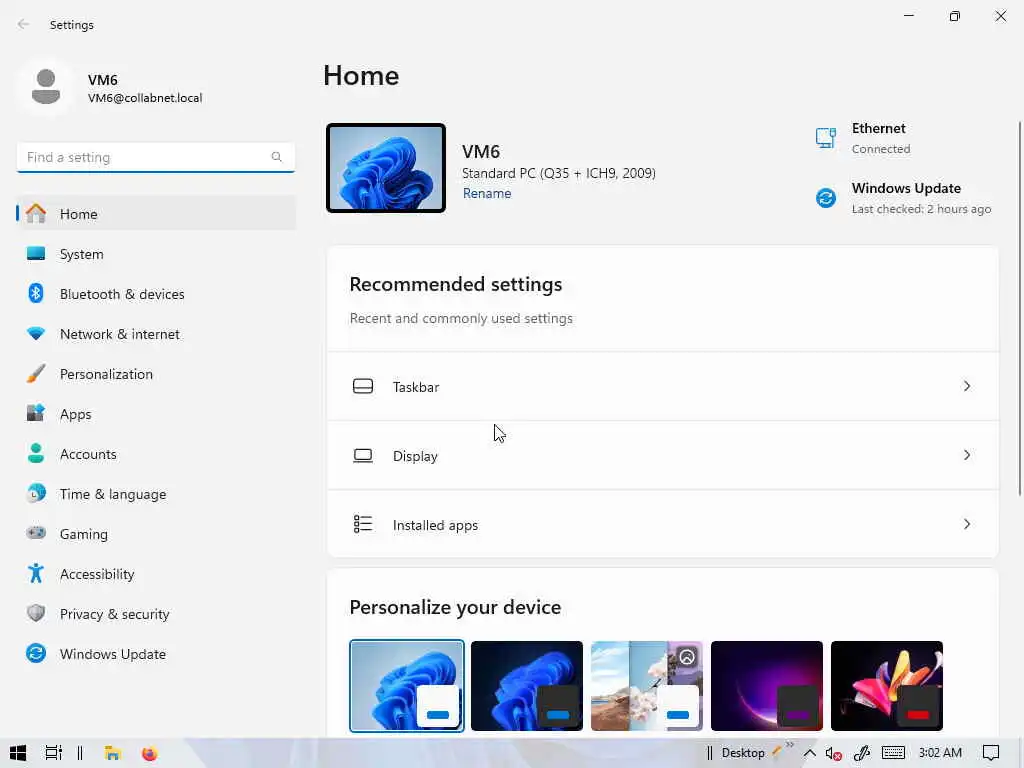Click the Windows Update sidebar icon
The width and height of the screenshot is (1024, 768).
pos(36,653)
